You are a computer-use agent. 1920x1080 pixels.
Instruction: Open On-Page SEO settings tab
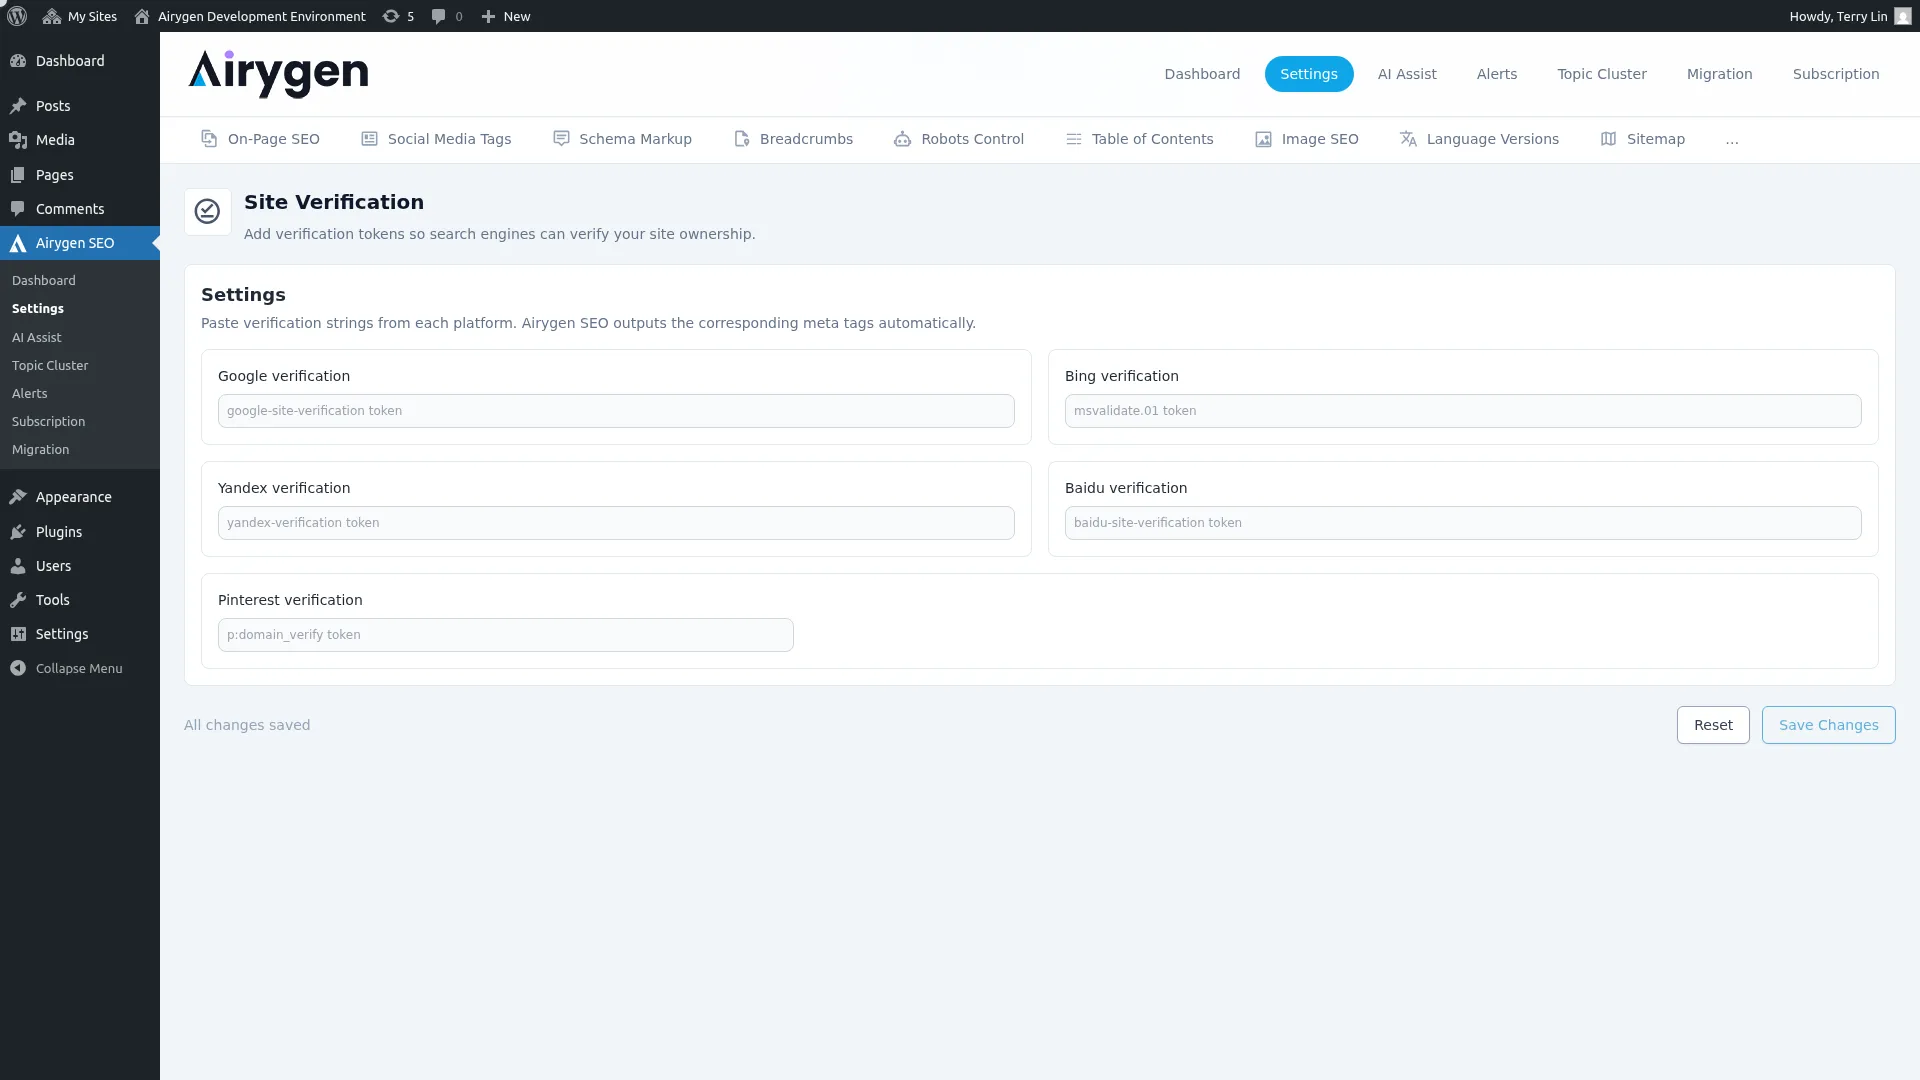260,139
